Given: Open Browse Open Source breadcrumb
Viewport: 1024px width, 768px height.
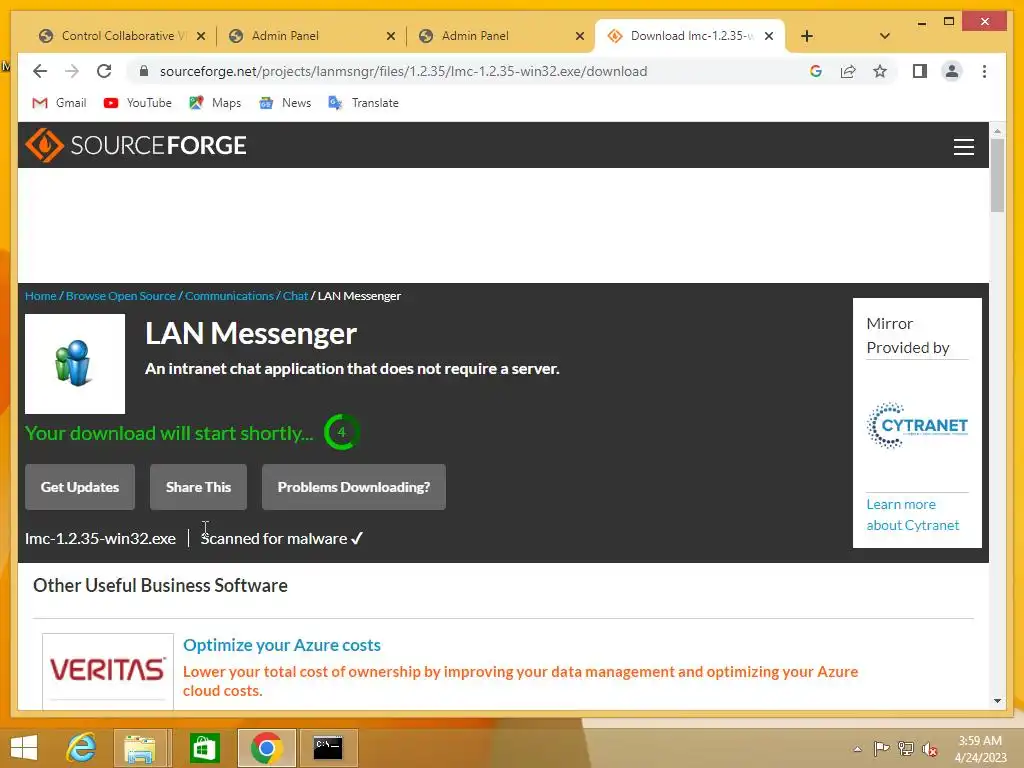Looking at the screenshot, I should click(121, 296).
